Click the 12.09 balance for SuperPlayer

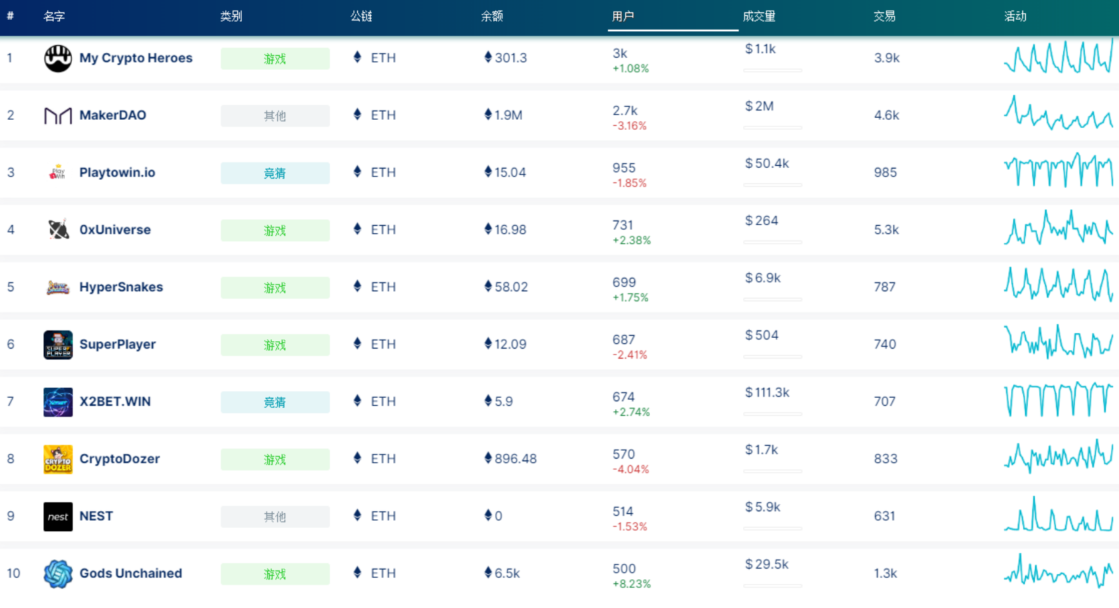[510, 344]
